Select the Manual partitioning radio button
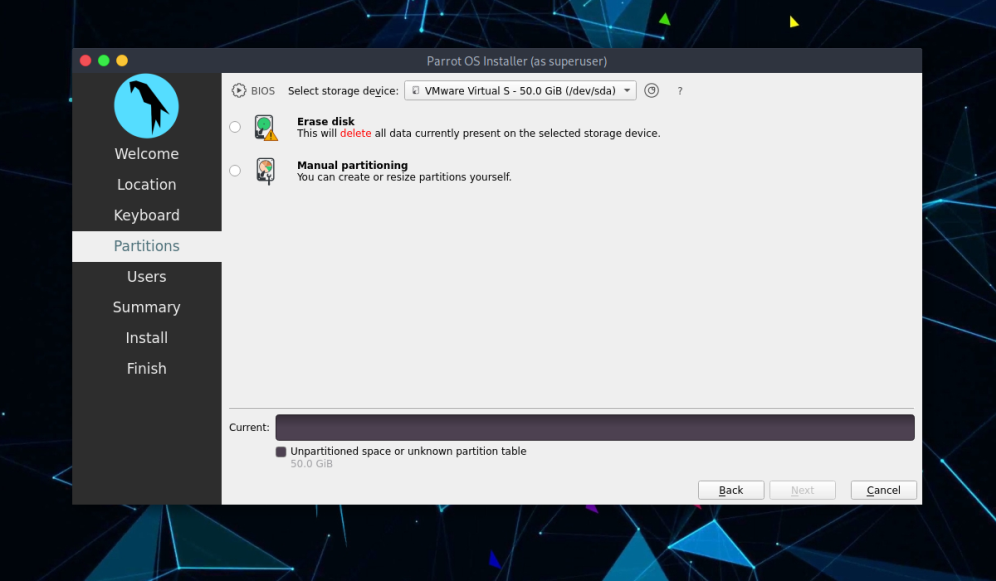Viewport: 996px width, 581px height. pos(235,171)
